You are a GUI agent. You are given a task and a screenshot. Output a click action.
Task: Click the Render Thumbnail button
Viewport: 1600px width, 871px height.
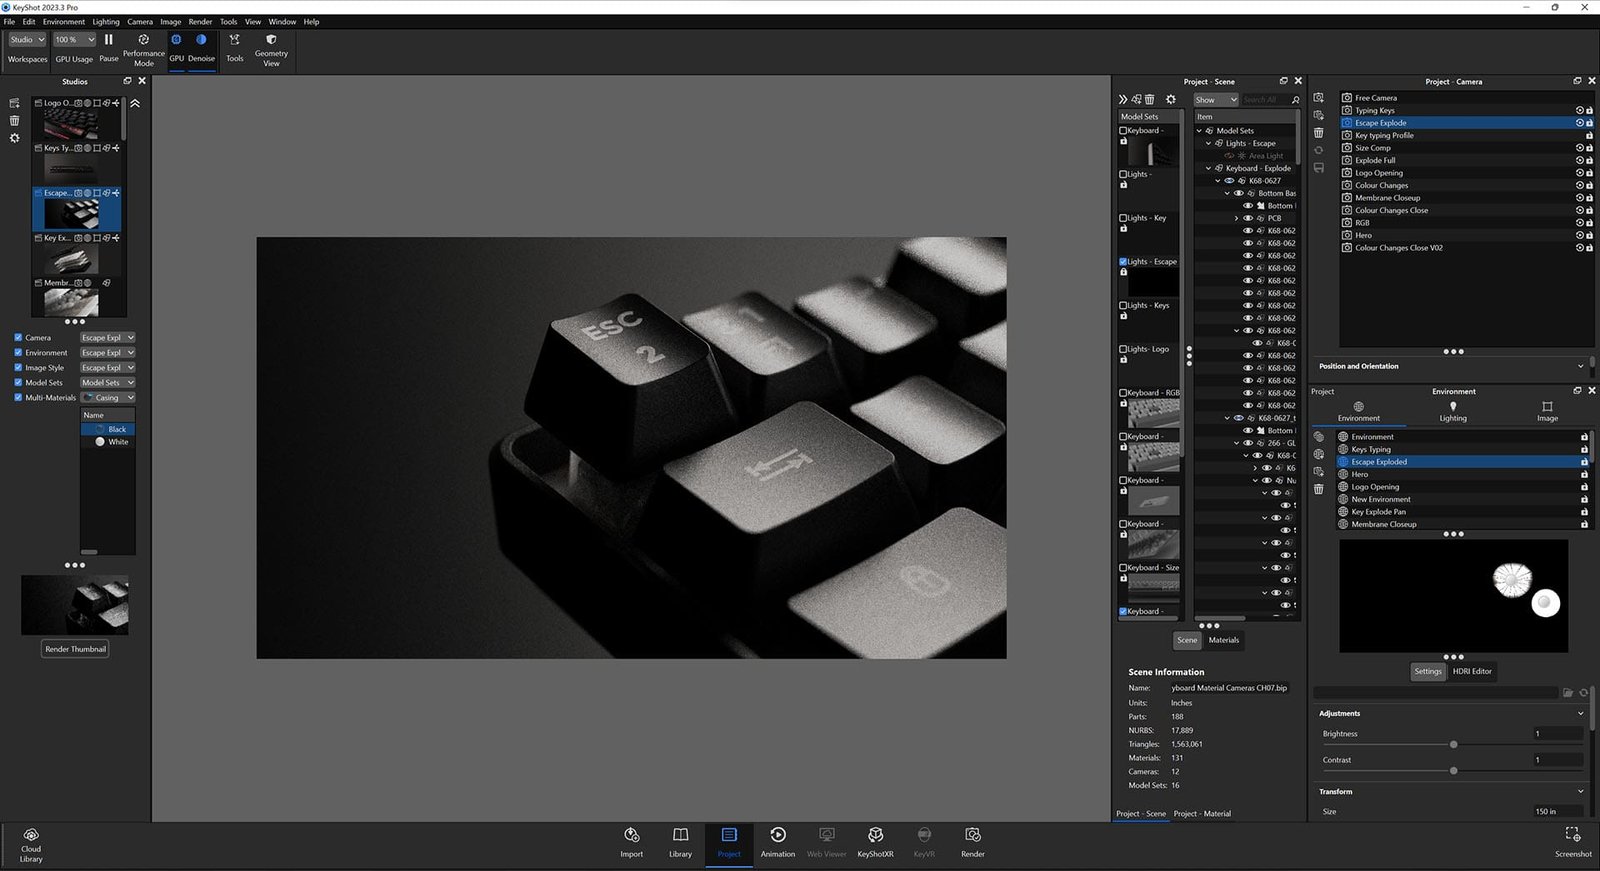point(75,649)
